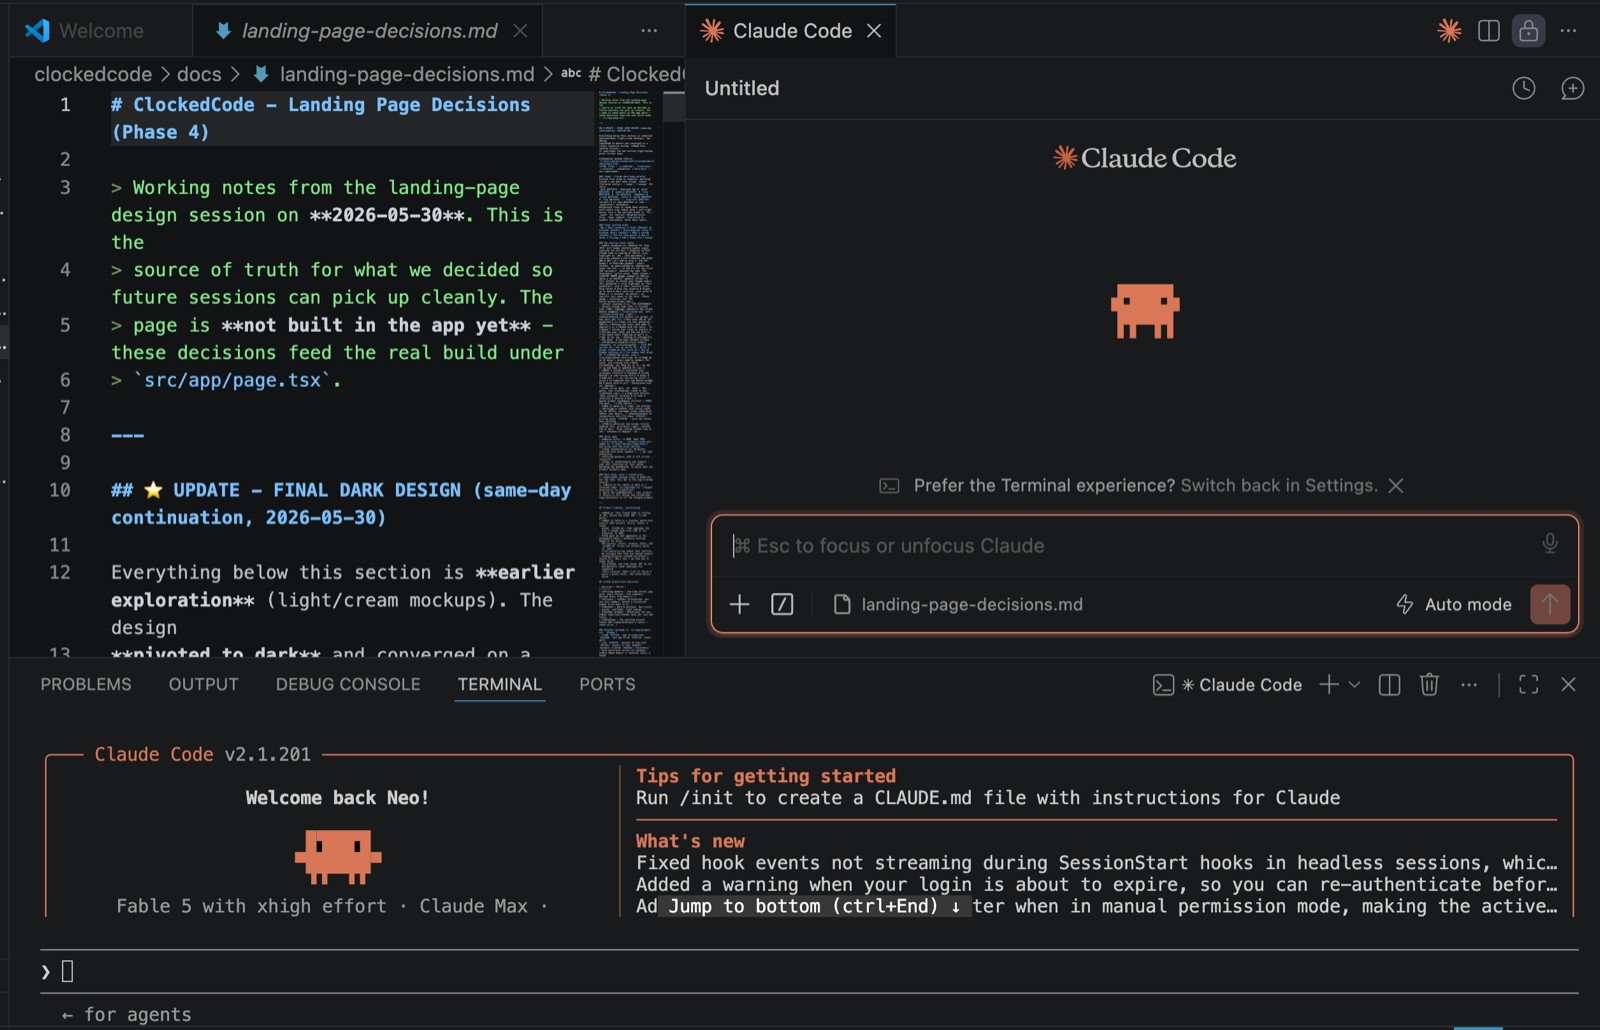Screen dimensions: 1600x1030
Task: Open editor group more actions menu
Action: pyautogui.click(x=649, y=31)
